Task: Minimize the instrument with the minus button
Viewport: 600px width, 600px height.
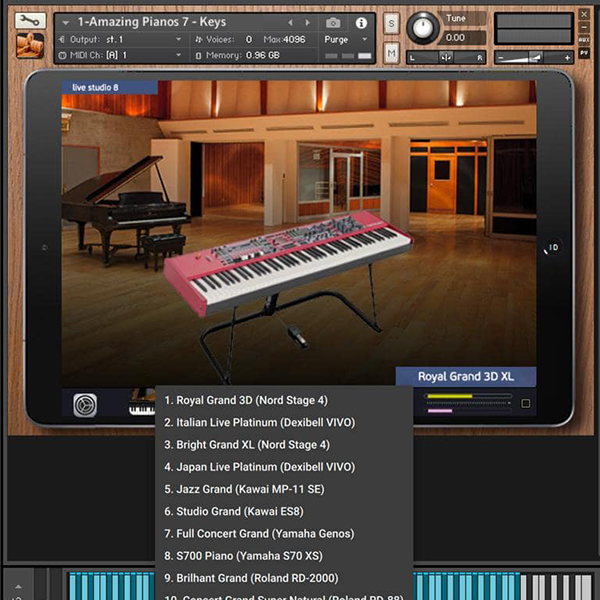Action: [584, 27]
